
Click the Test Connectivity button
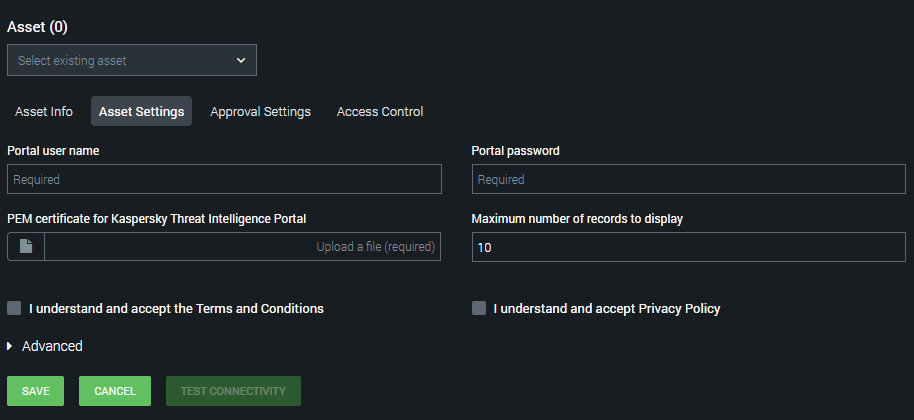(x=233, y=391)
